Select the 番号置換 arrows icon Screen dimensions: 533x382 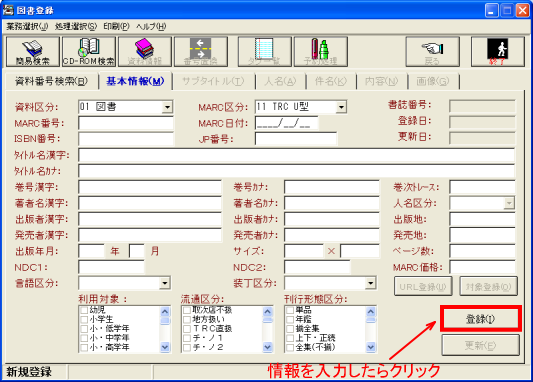tap(201, 52)
